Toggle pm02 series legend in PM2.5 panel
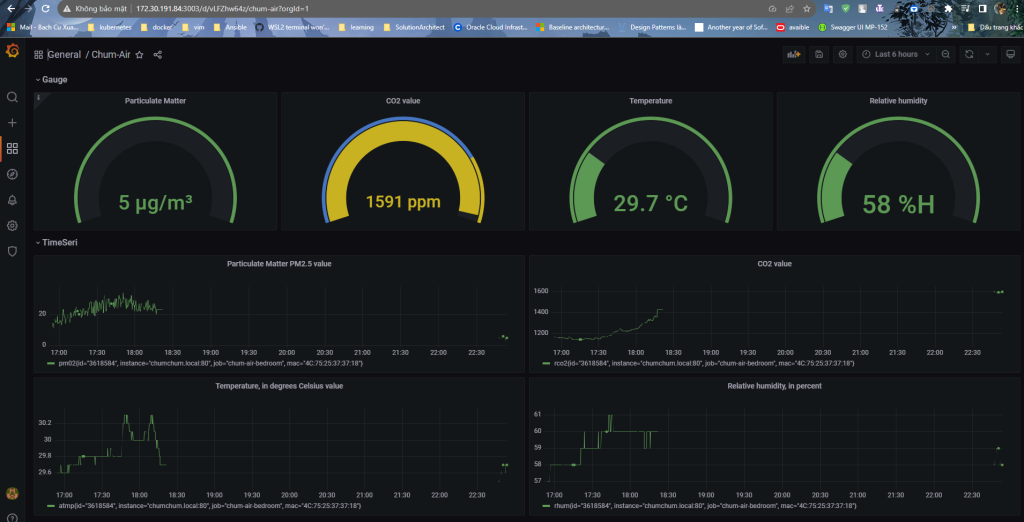This screenshot has height=522, width=1024. (x=206, y=363)
